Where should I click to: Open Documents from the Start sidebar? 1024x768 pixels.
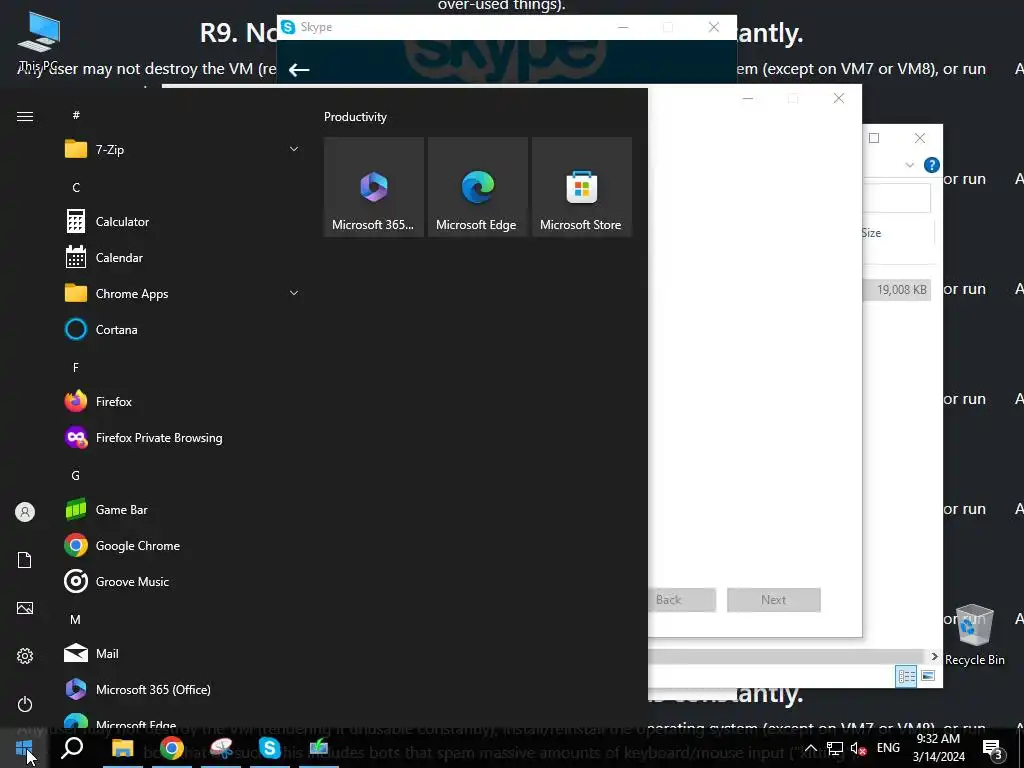25,560
